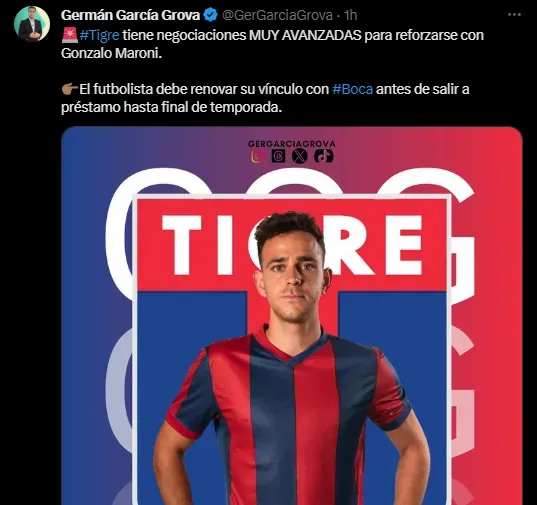
Task: Click the Instagram icon in the image
Action: 258,156
